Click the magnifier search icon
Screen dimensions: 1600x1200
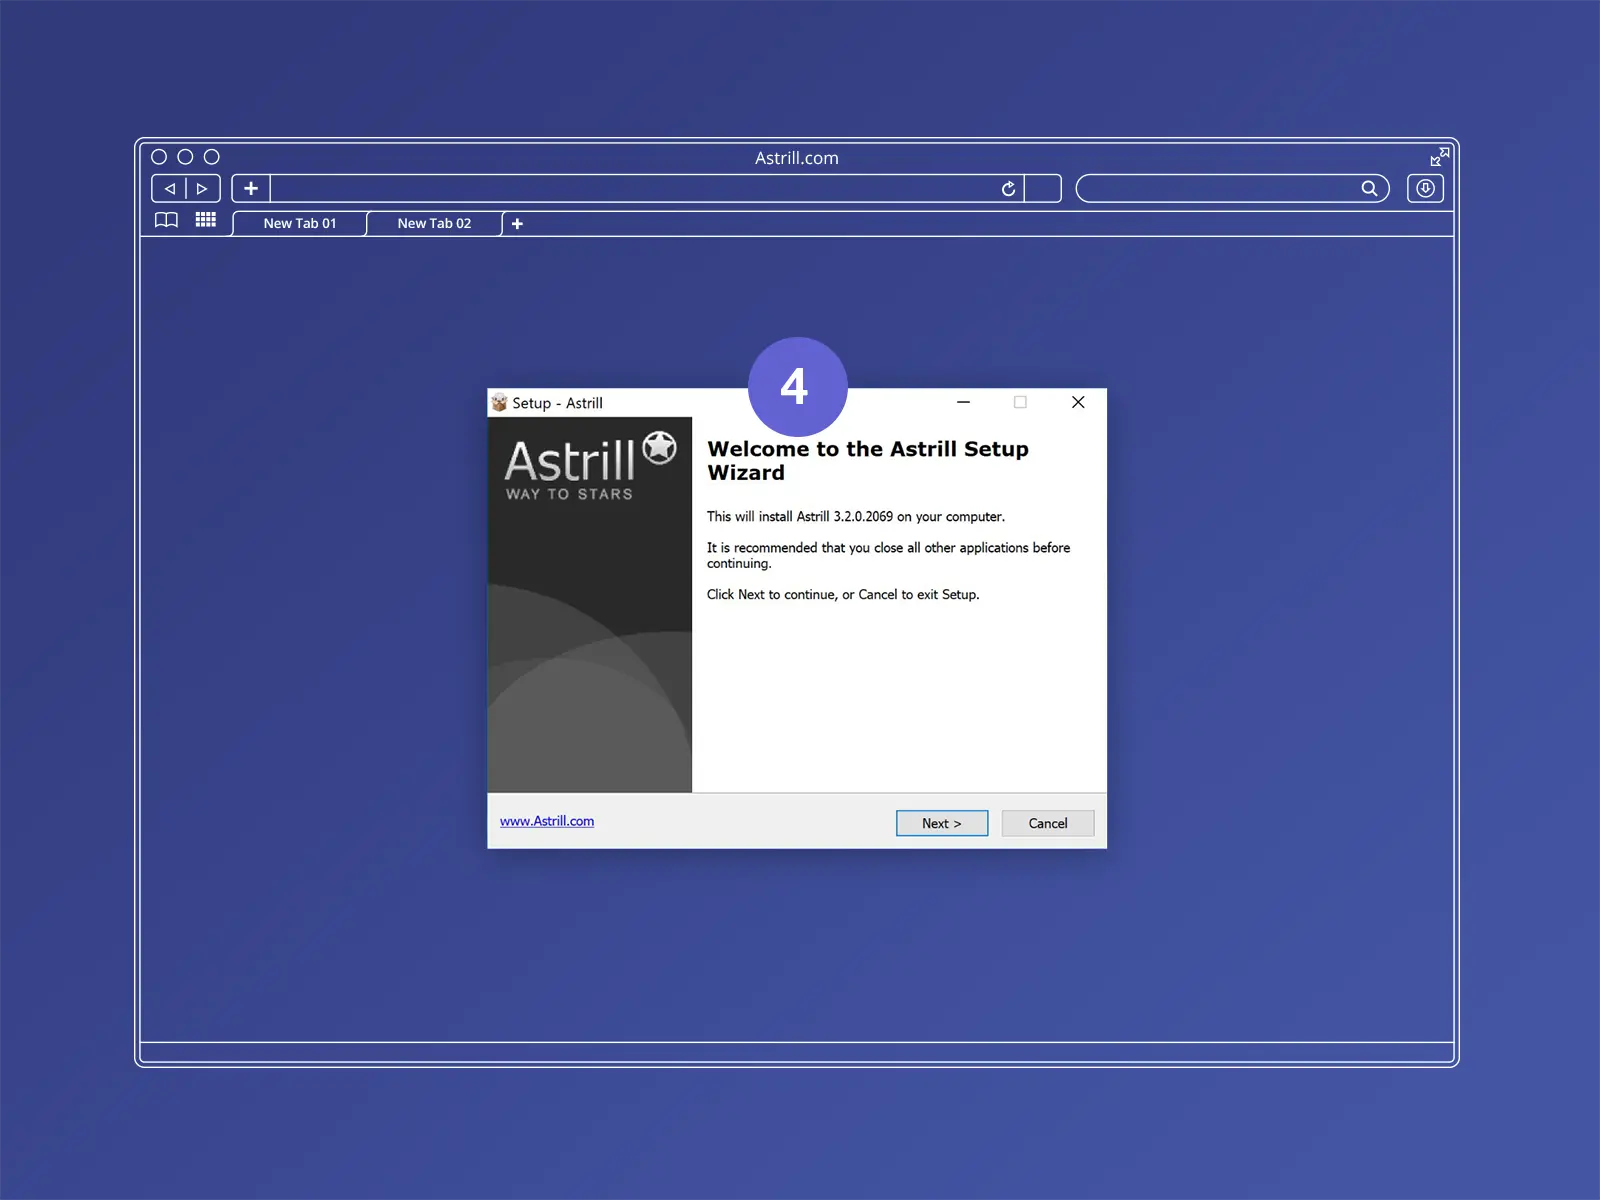pyautogui.click(x=1369, y=188)
